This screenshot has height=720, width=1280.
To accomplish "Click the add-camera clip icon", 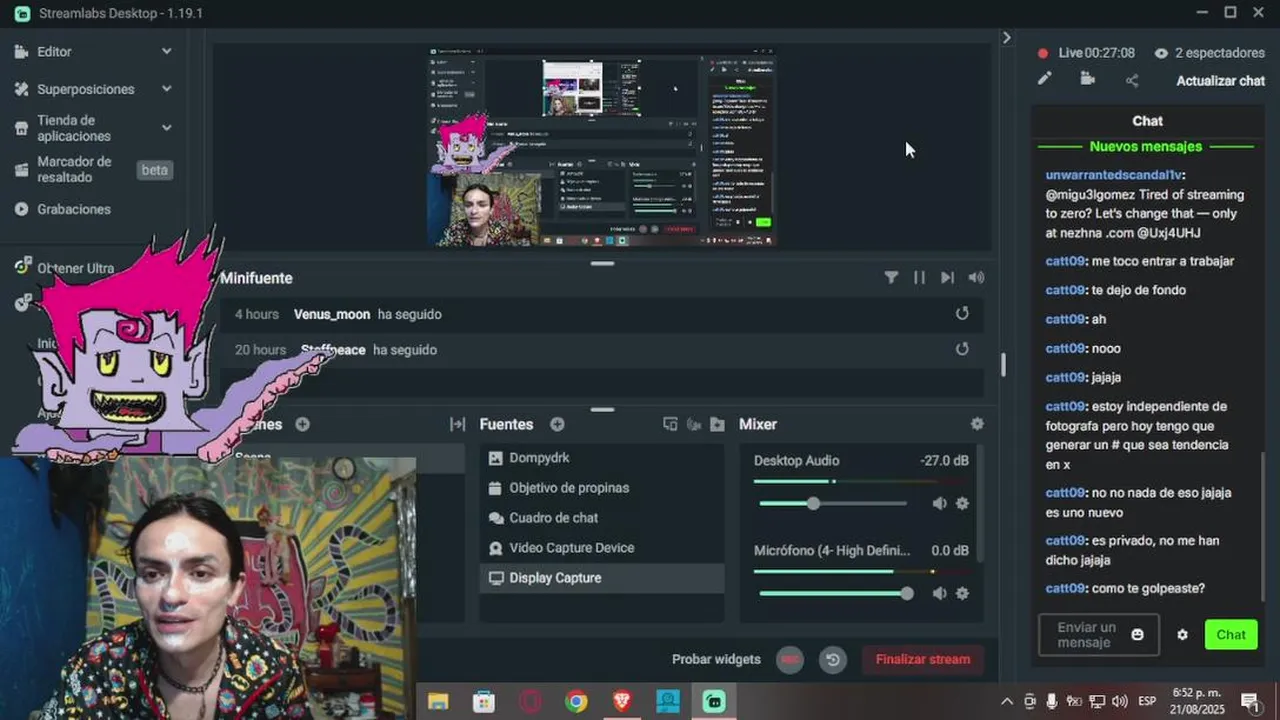I will click(1088, 79).
